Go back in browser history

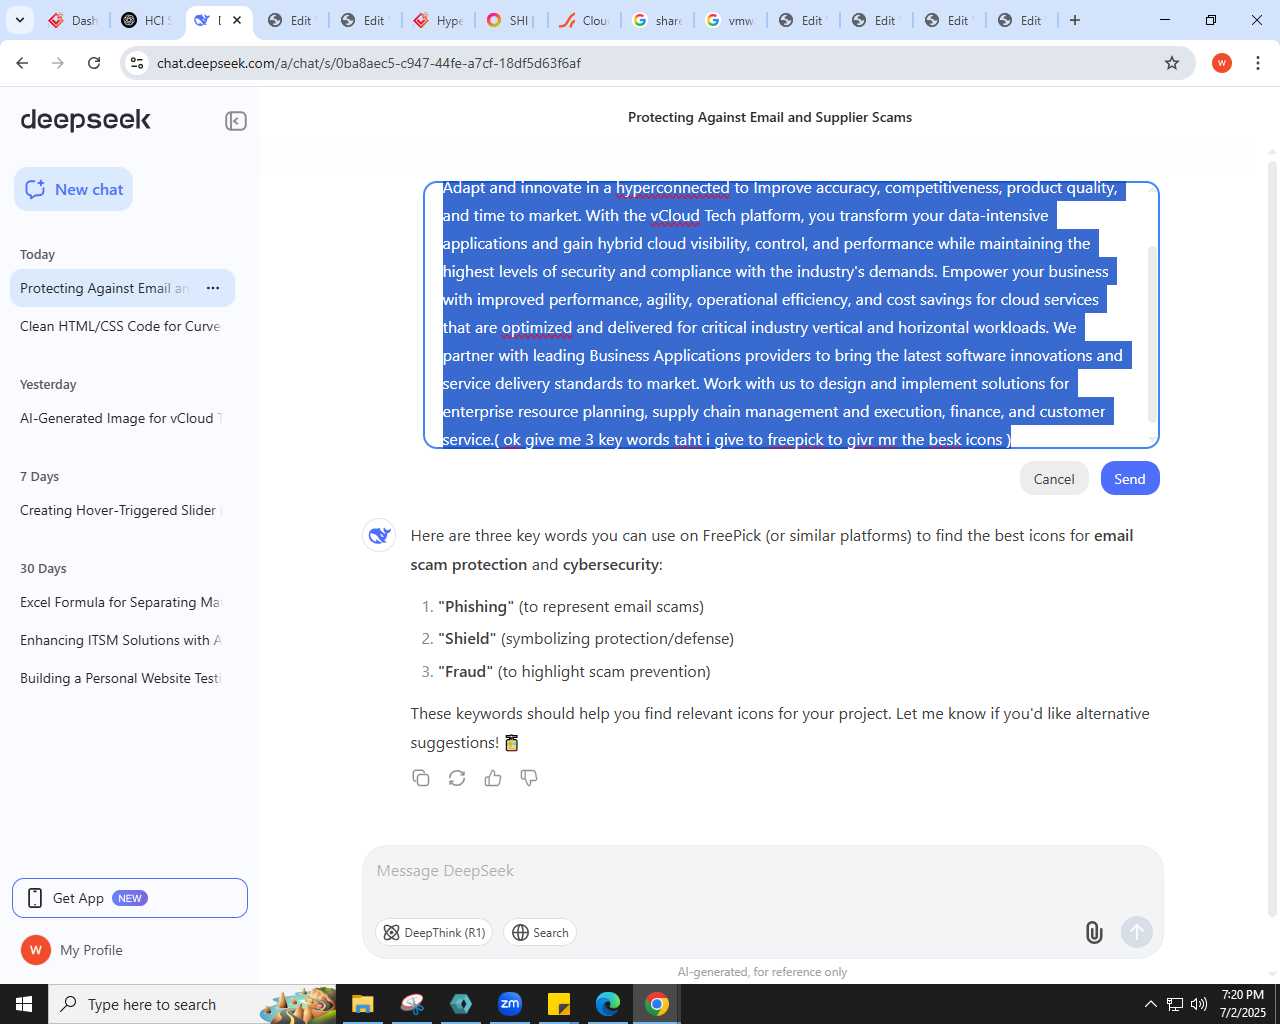click(x=22, y=63)
